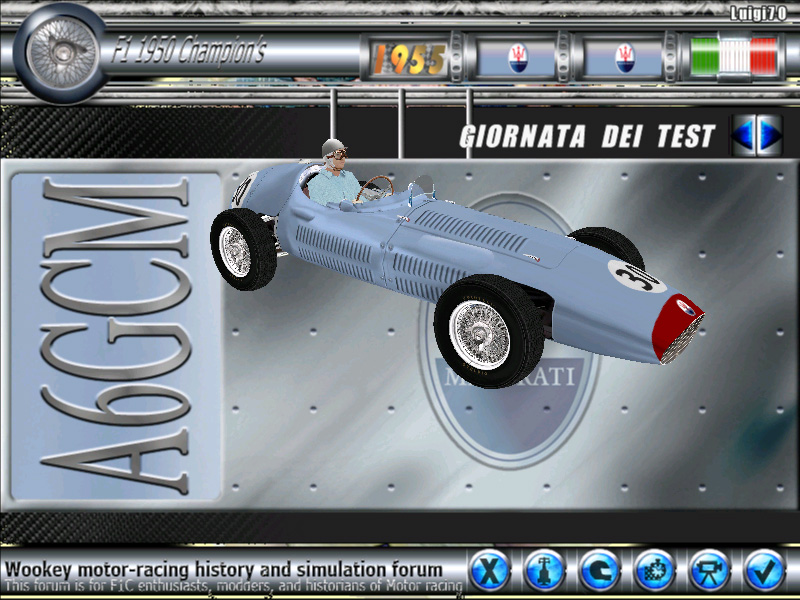
Task: Confirm with the blue checkmark button
Action: (764, 570)
